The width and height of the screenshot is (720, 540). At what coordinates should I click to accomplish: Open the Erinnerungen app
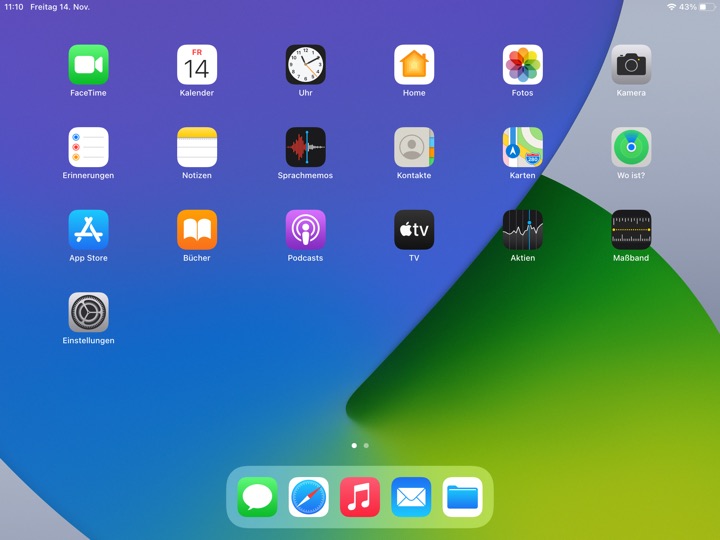[x=88, y=147]
